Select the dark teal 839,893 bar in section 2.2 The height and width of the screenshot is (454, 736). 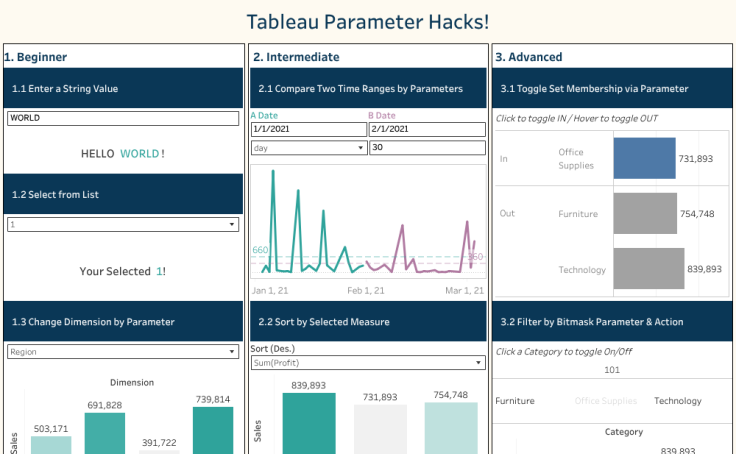pyautogui.click(x=309, y=424)
